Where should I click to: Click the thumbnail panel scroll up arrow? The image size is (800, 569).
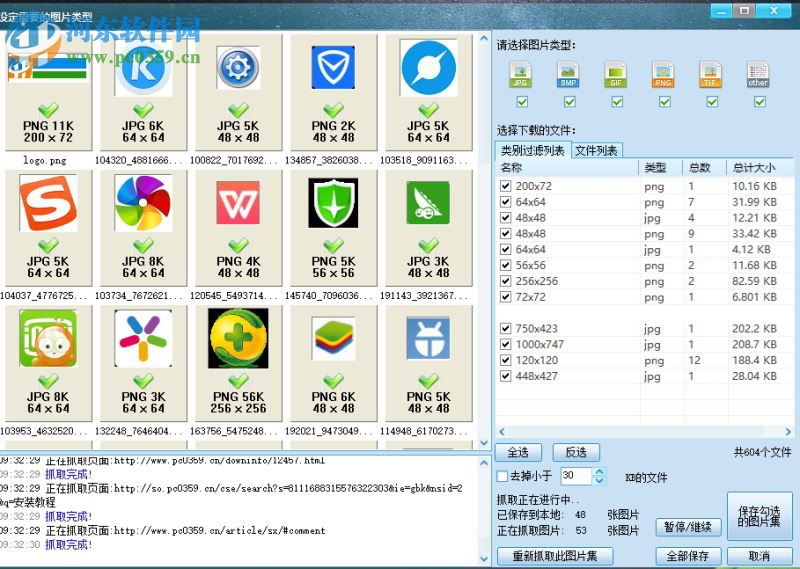point(484,38)
